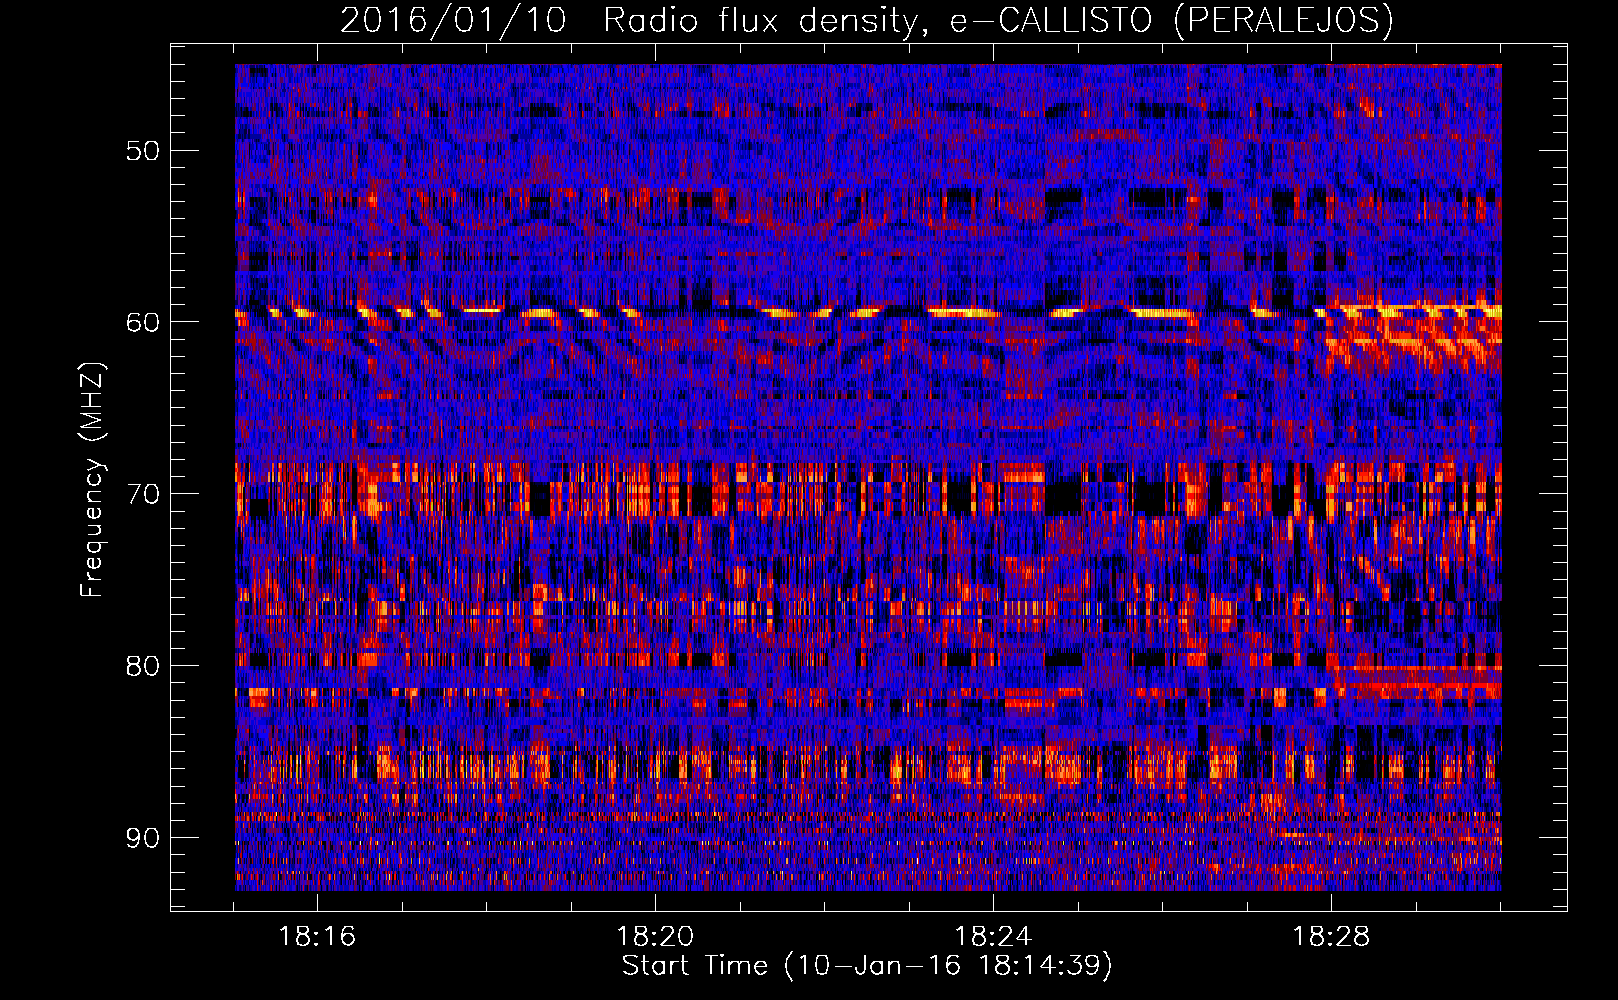Select the 90 frequency tick label
Screen dimensions: 1618x1000
[x=142, y=837]
